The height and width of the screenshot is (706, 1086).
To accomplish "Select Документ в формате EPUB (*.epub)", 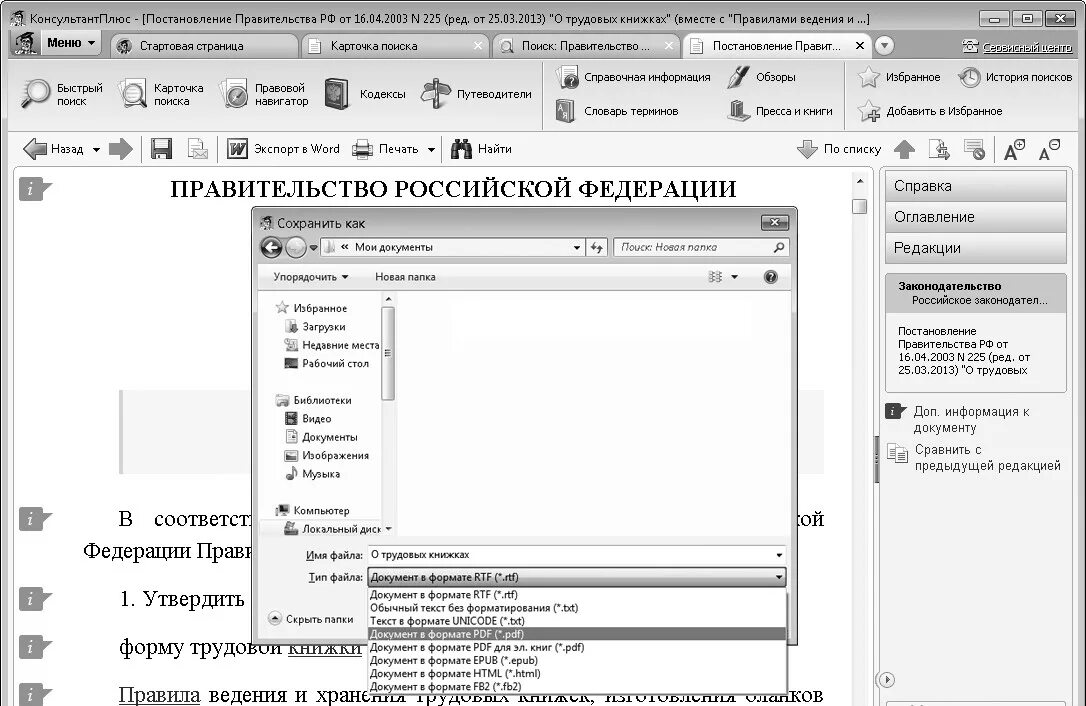I will click(577, 660).
